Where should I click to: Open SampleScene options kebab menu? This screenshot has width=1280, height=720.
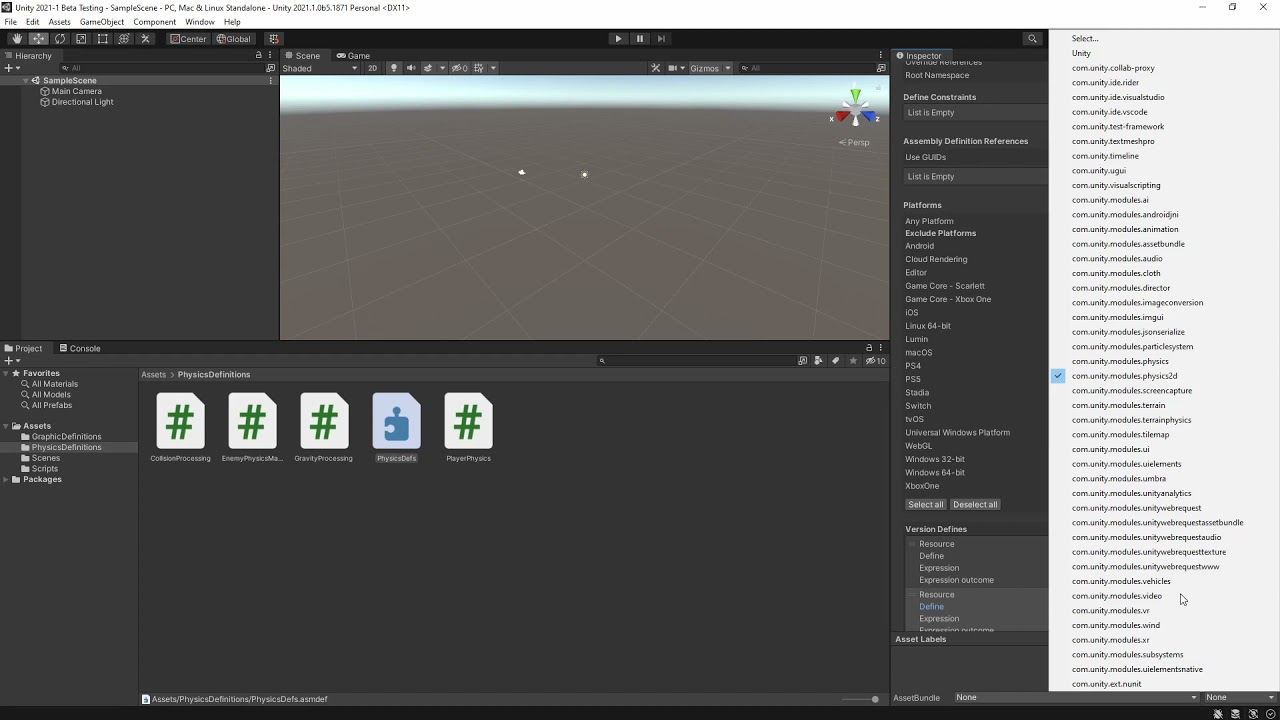click(x=271, y=80)
